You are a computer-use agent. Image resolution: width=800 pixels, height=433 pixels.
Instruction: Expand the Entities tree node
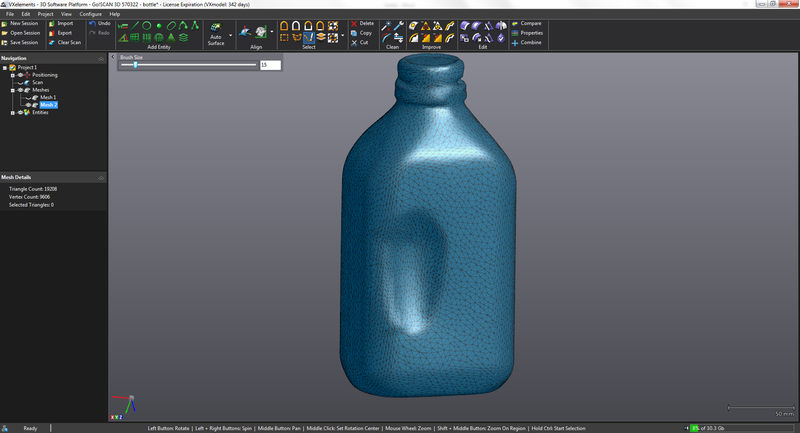13,113
